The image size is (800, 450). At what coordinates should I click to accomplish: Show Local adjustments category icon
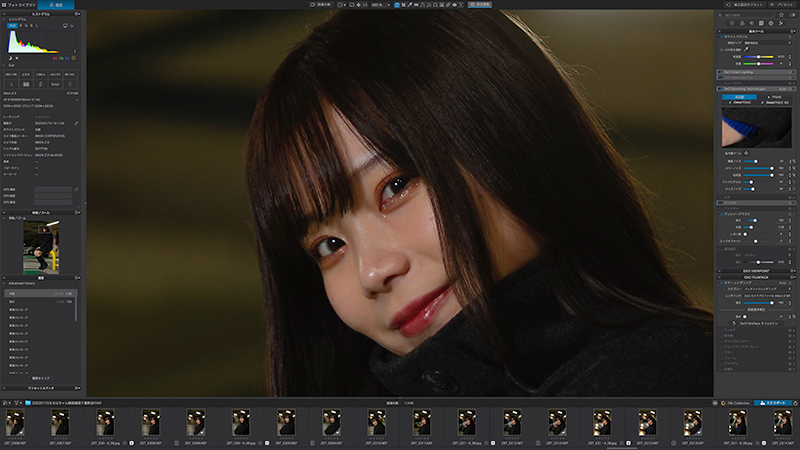[771, 23]
